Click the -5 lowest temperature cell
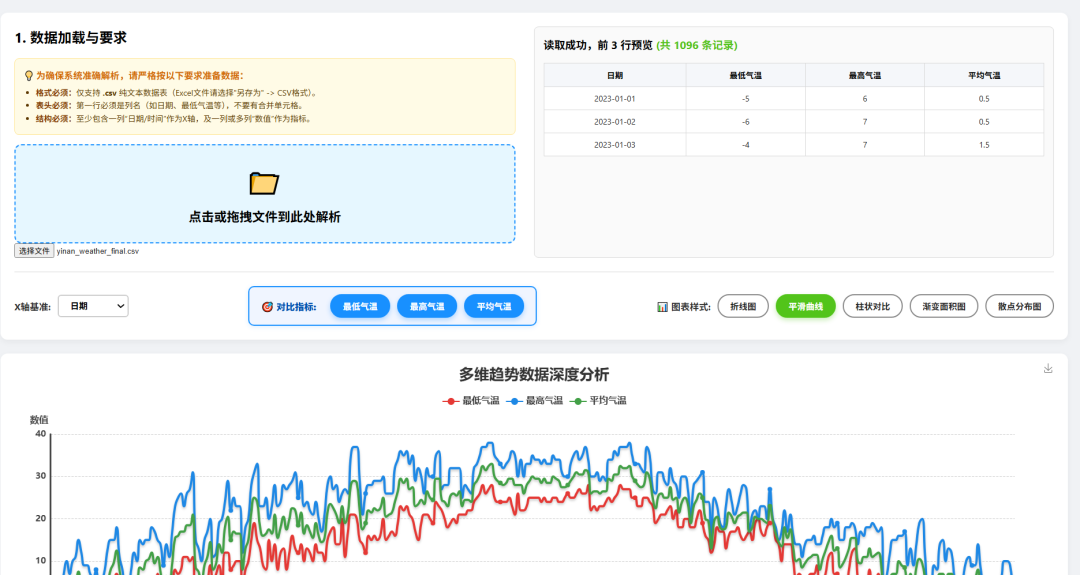 coord(746,98)
